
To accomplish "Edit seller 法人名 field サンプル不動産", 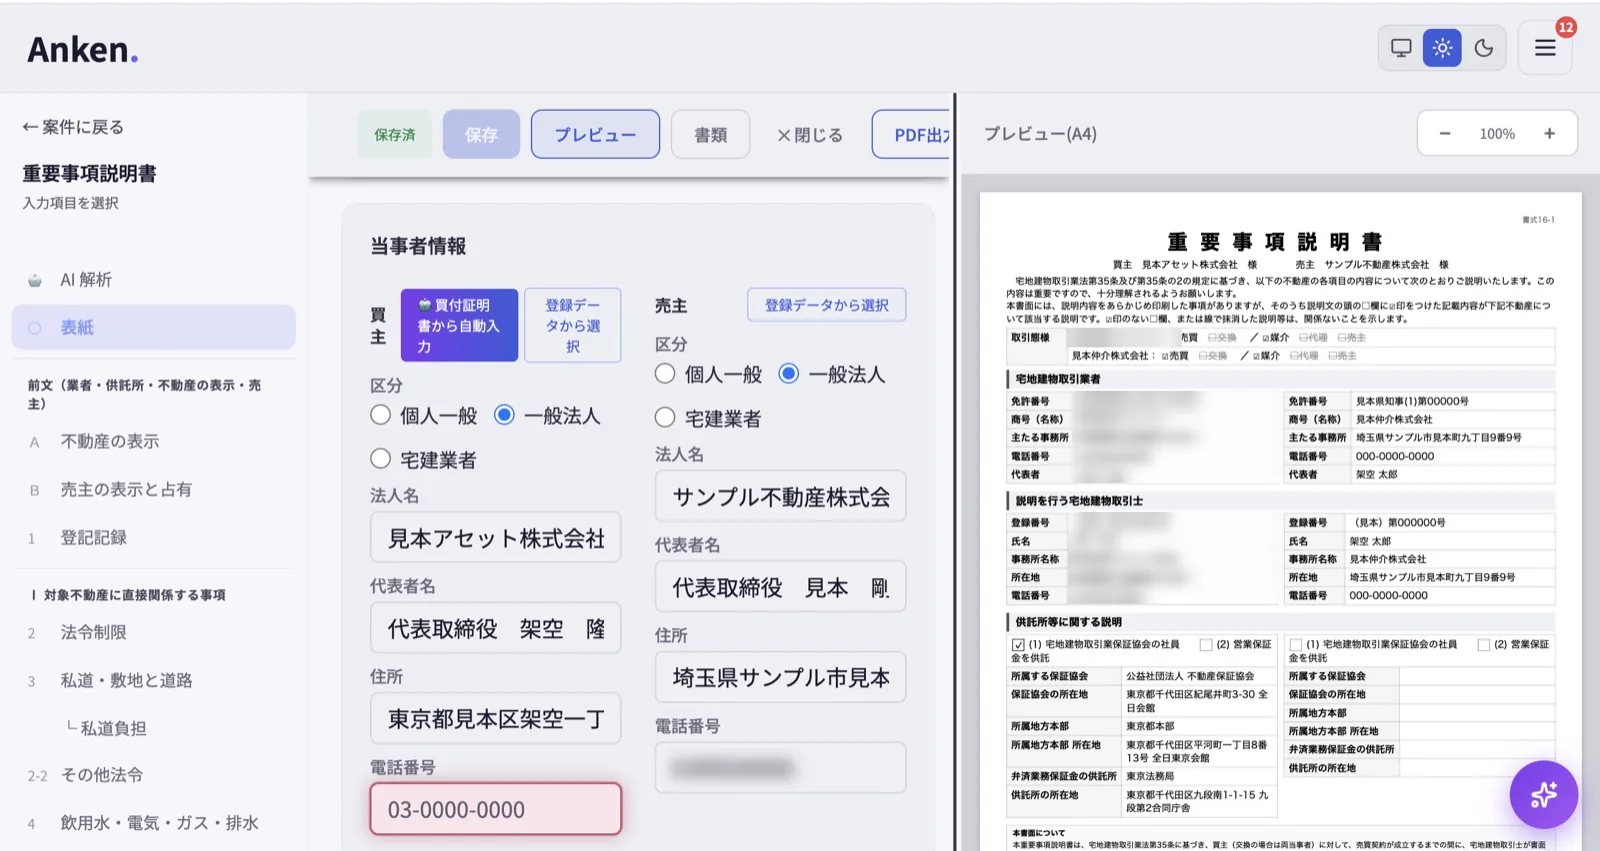I will pos(780,497).
